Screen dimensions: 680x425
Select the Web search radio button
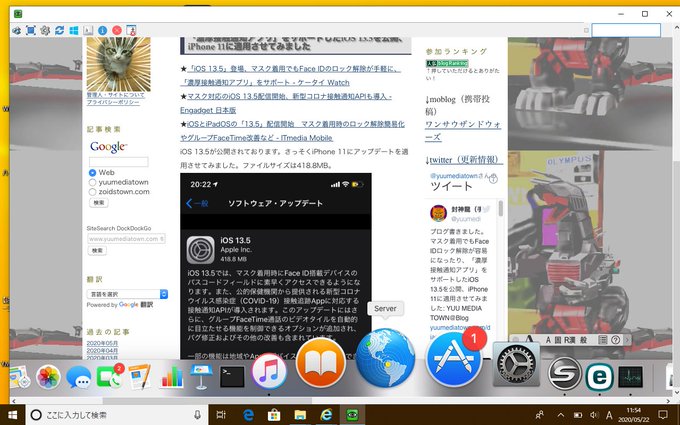pyautogui.click(x=92, y=173)
